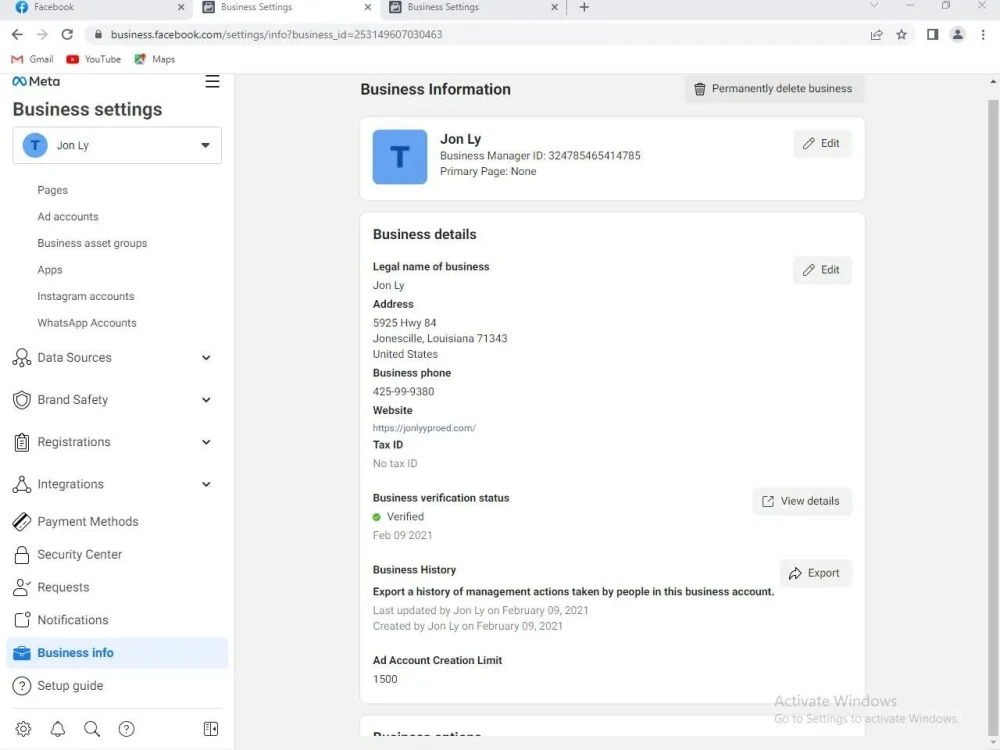Viewport: 1000px width, 750px height.
Task: Click the Business info briefcase icon
Action: tap(21, 653)
